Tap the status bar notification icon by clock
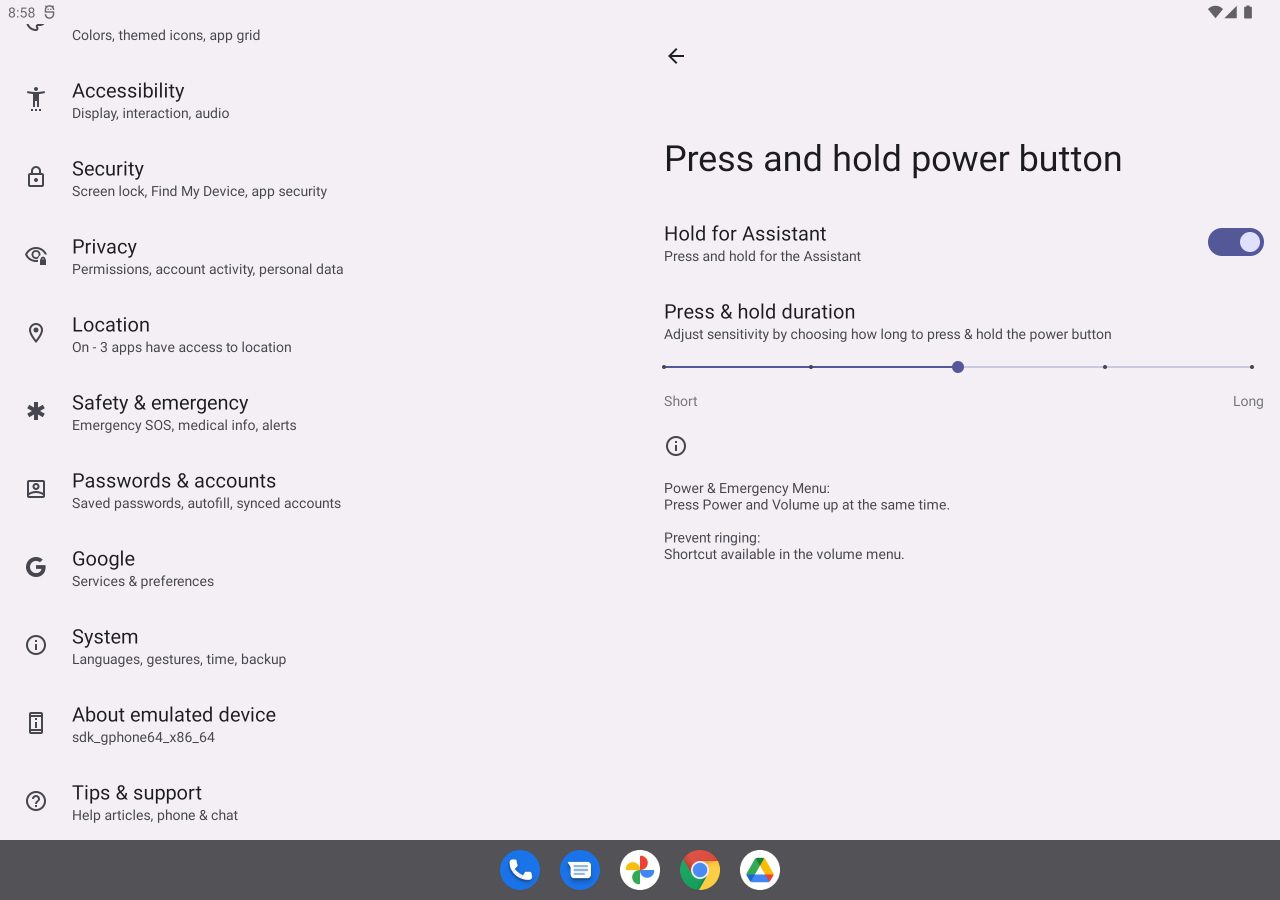 tap(50, 13)
